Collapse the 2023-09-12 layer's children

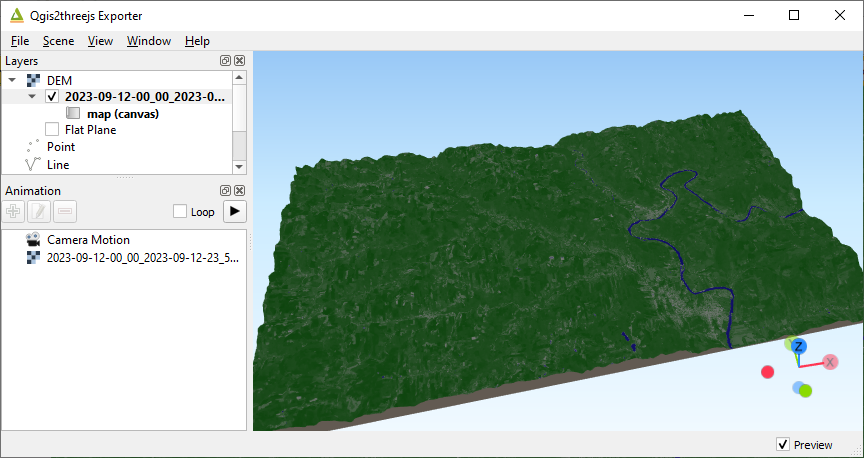(x=32, y=97)
